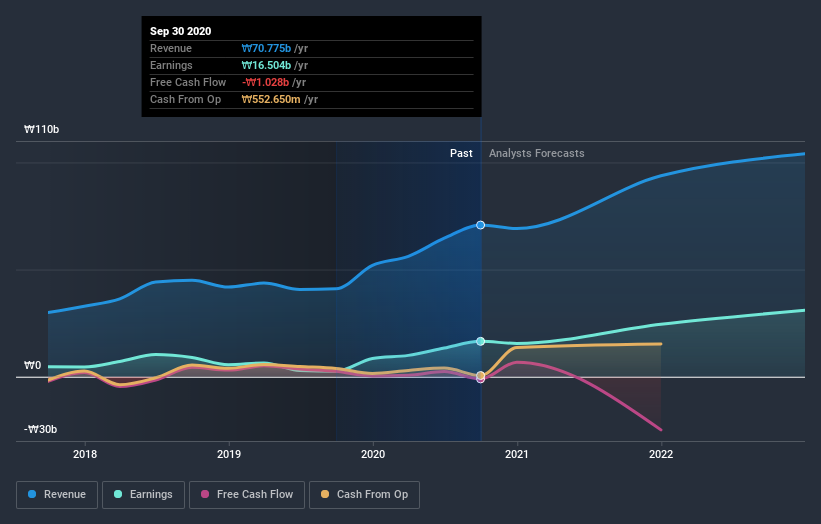This screenshot has height=524, width=821.
Task: Click the blue Revenue marker on the chart
Action: [481, 225]
